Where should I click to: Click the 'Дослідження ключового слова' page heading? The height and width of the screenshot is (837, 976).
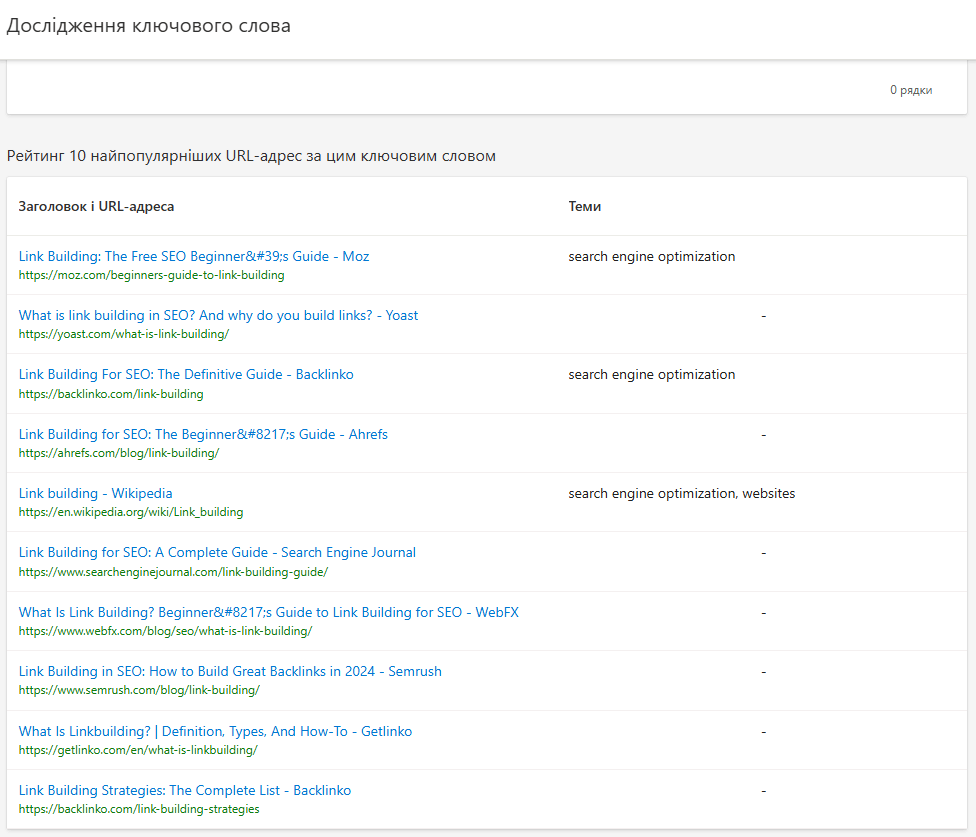pyautogui.click(x=149, y=26)
